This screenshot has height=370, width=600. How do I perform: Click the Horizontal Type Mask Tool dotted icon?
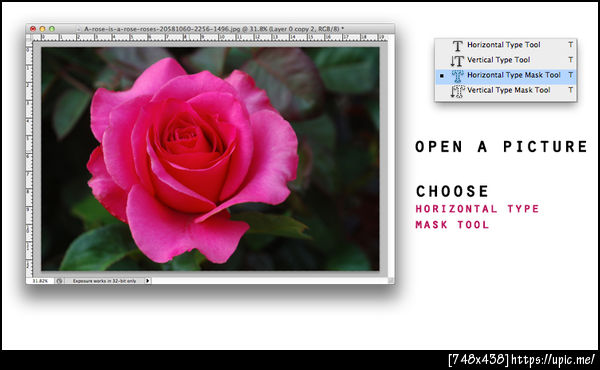point(457,76)
